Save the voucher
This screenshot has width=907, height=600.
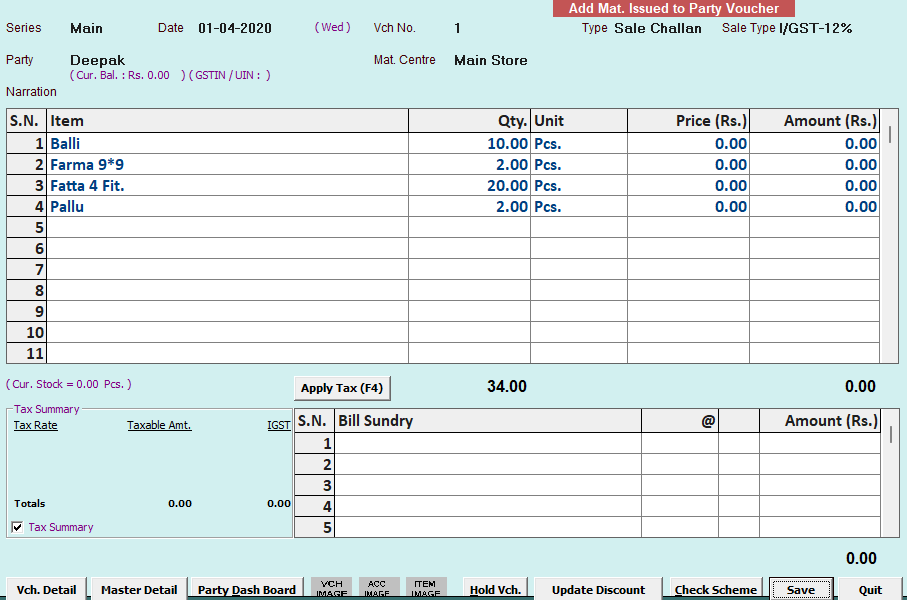(800, 590)
